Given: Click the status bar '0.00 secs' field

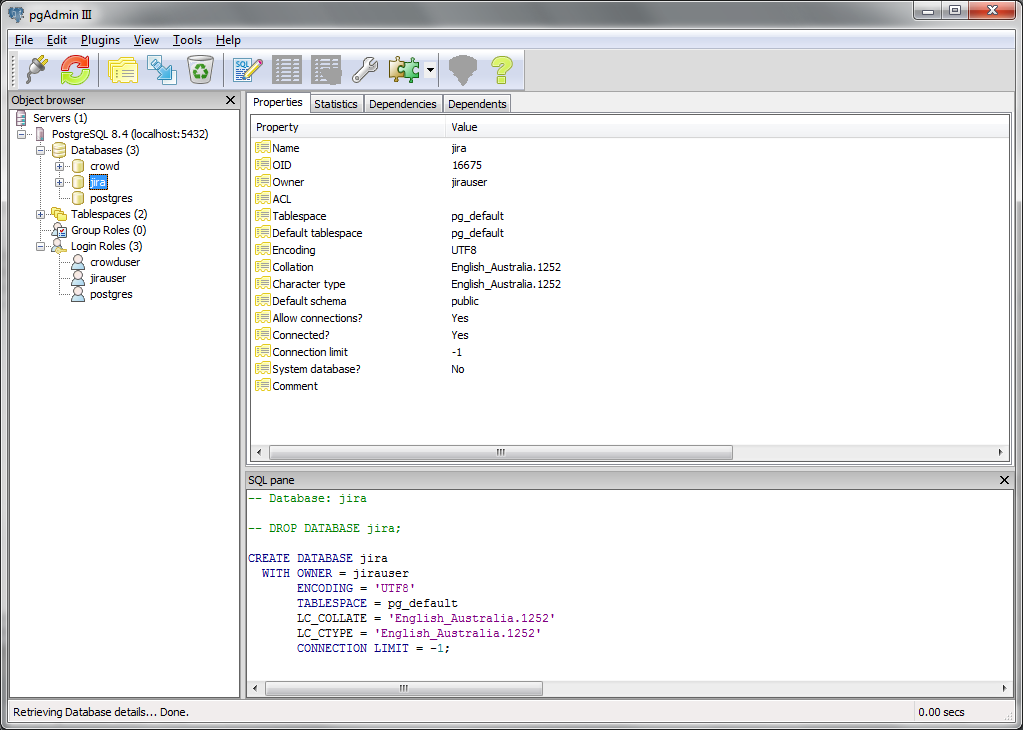Looking at the screenshot, I should pyautogui.click(x=941, y=712).
